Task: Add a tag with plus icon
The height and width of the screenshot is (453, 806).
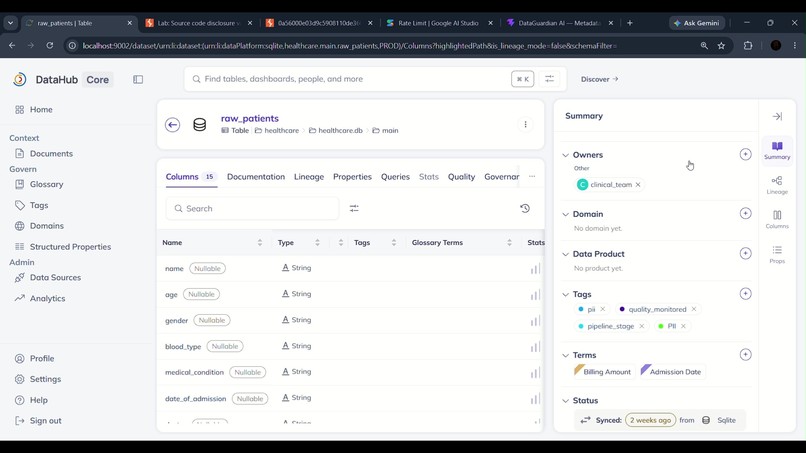Action: (x=745, y=294)
